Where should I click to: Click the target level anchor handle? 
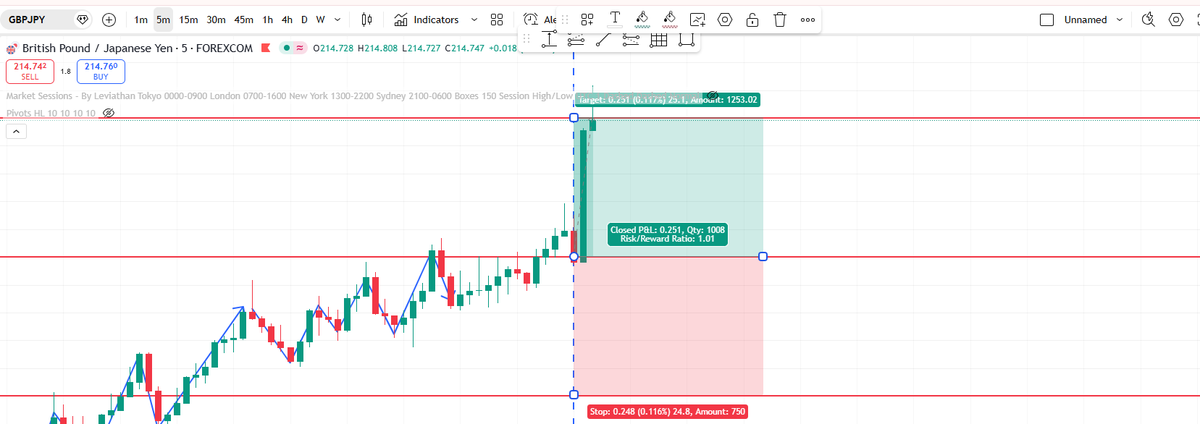(574, 118)
